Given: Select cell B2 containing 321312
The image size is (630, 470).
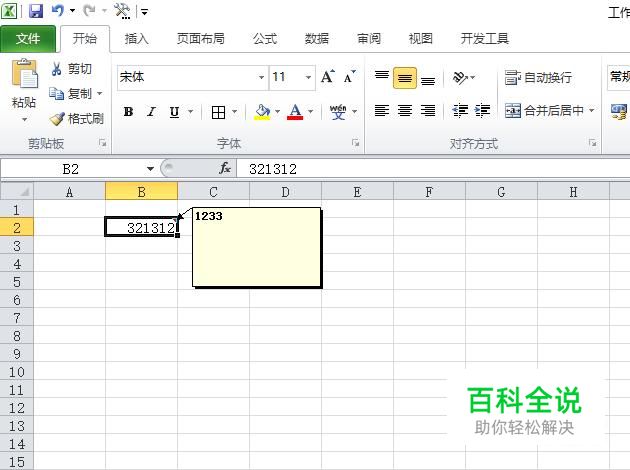Looking at the screenshot, I should point(141,227).
